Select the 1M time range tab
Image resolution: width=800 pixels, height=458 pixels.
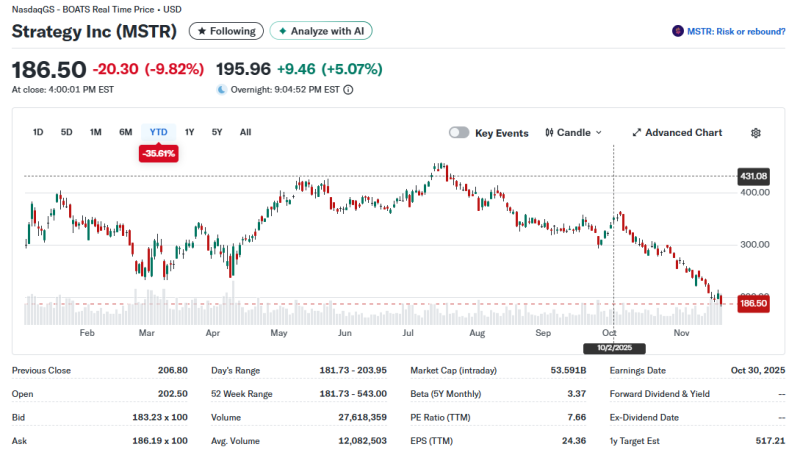[95, 132]
